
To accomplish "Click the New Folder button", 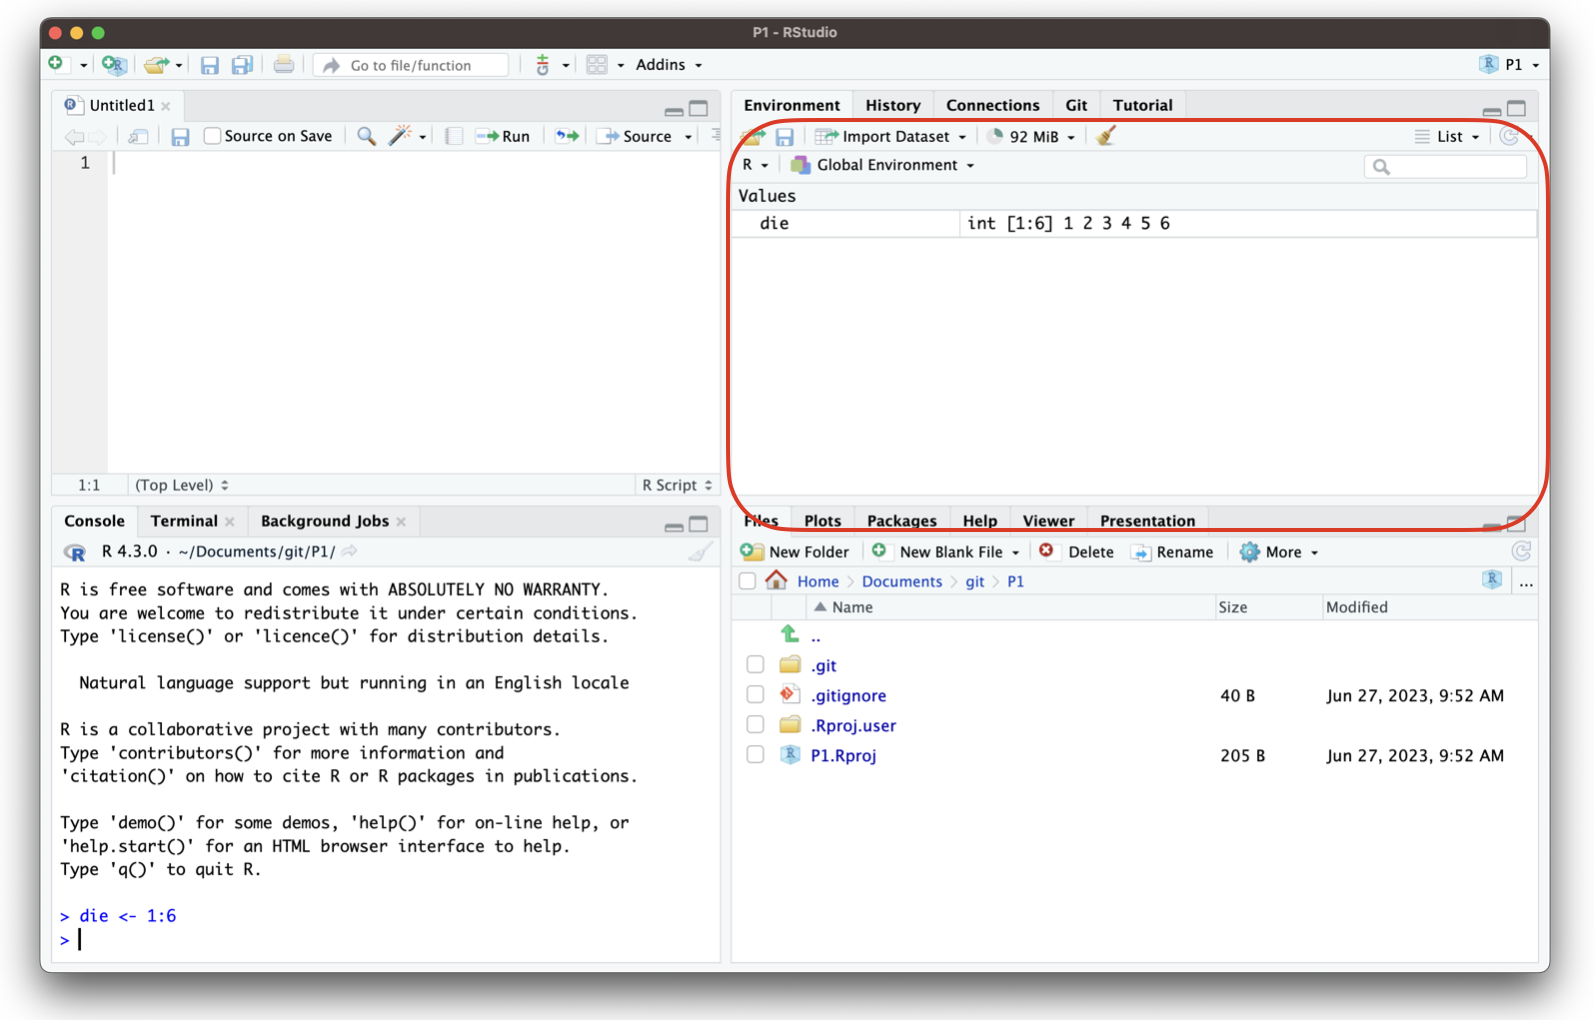I will 796,552.
